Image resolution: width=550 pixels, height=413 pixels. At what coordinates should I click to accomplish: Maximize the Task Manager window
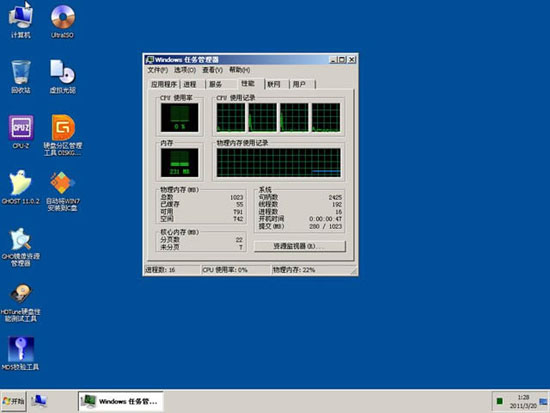point(342,60)
